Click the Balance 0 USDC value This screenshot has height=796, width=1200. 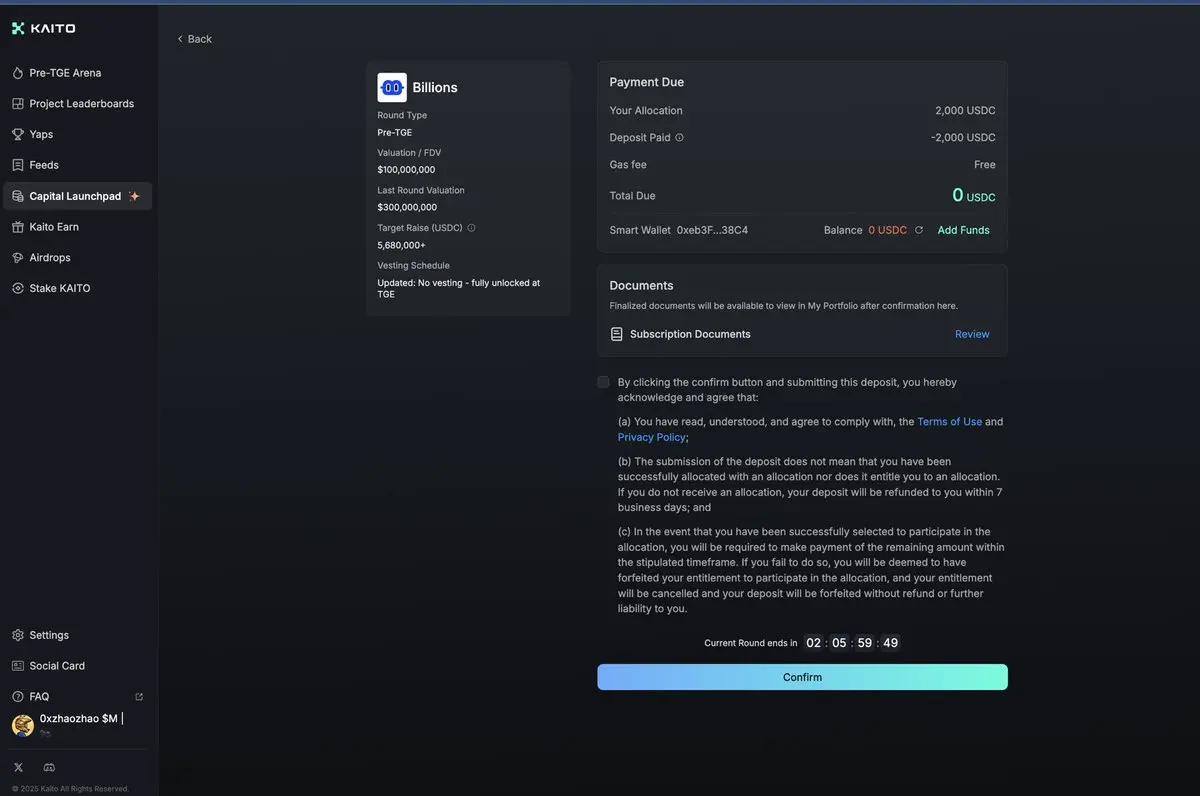tap(887, 230)
